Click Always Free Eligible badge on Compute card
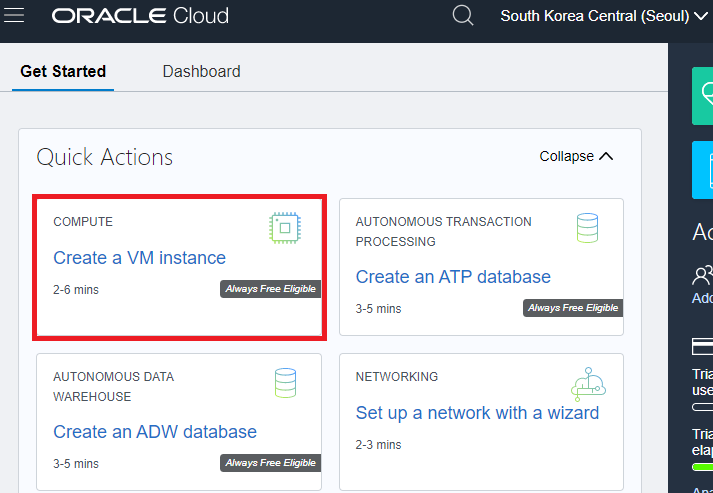Image resolution: width=713 pixels, height=493 pixels. click(x=271, y=289)
